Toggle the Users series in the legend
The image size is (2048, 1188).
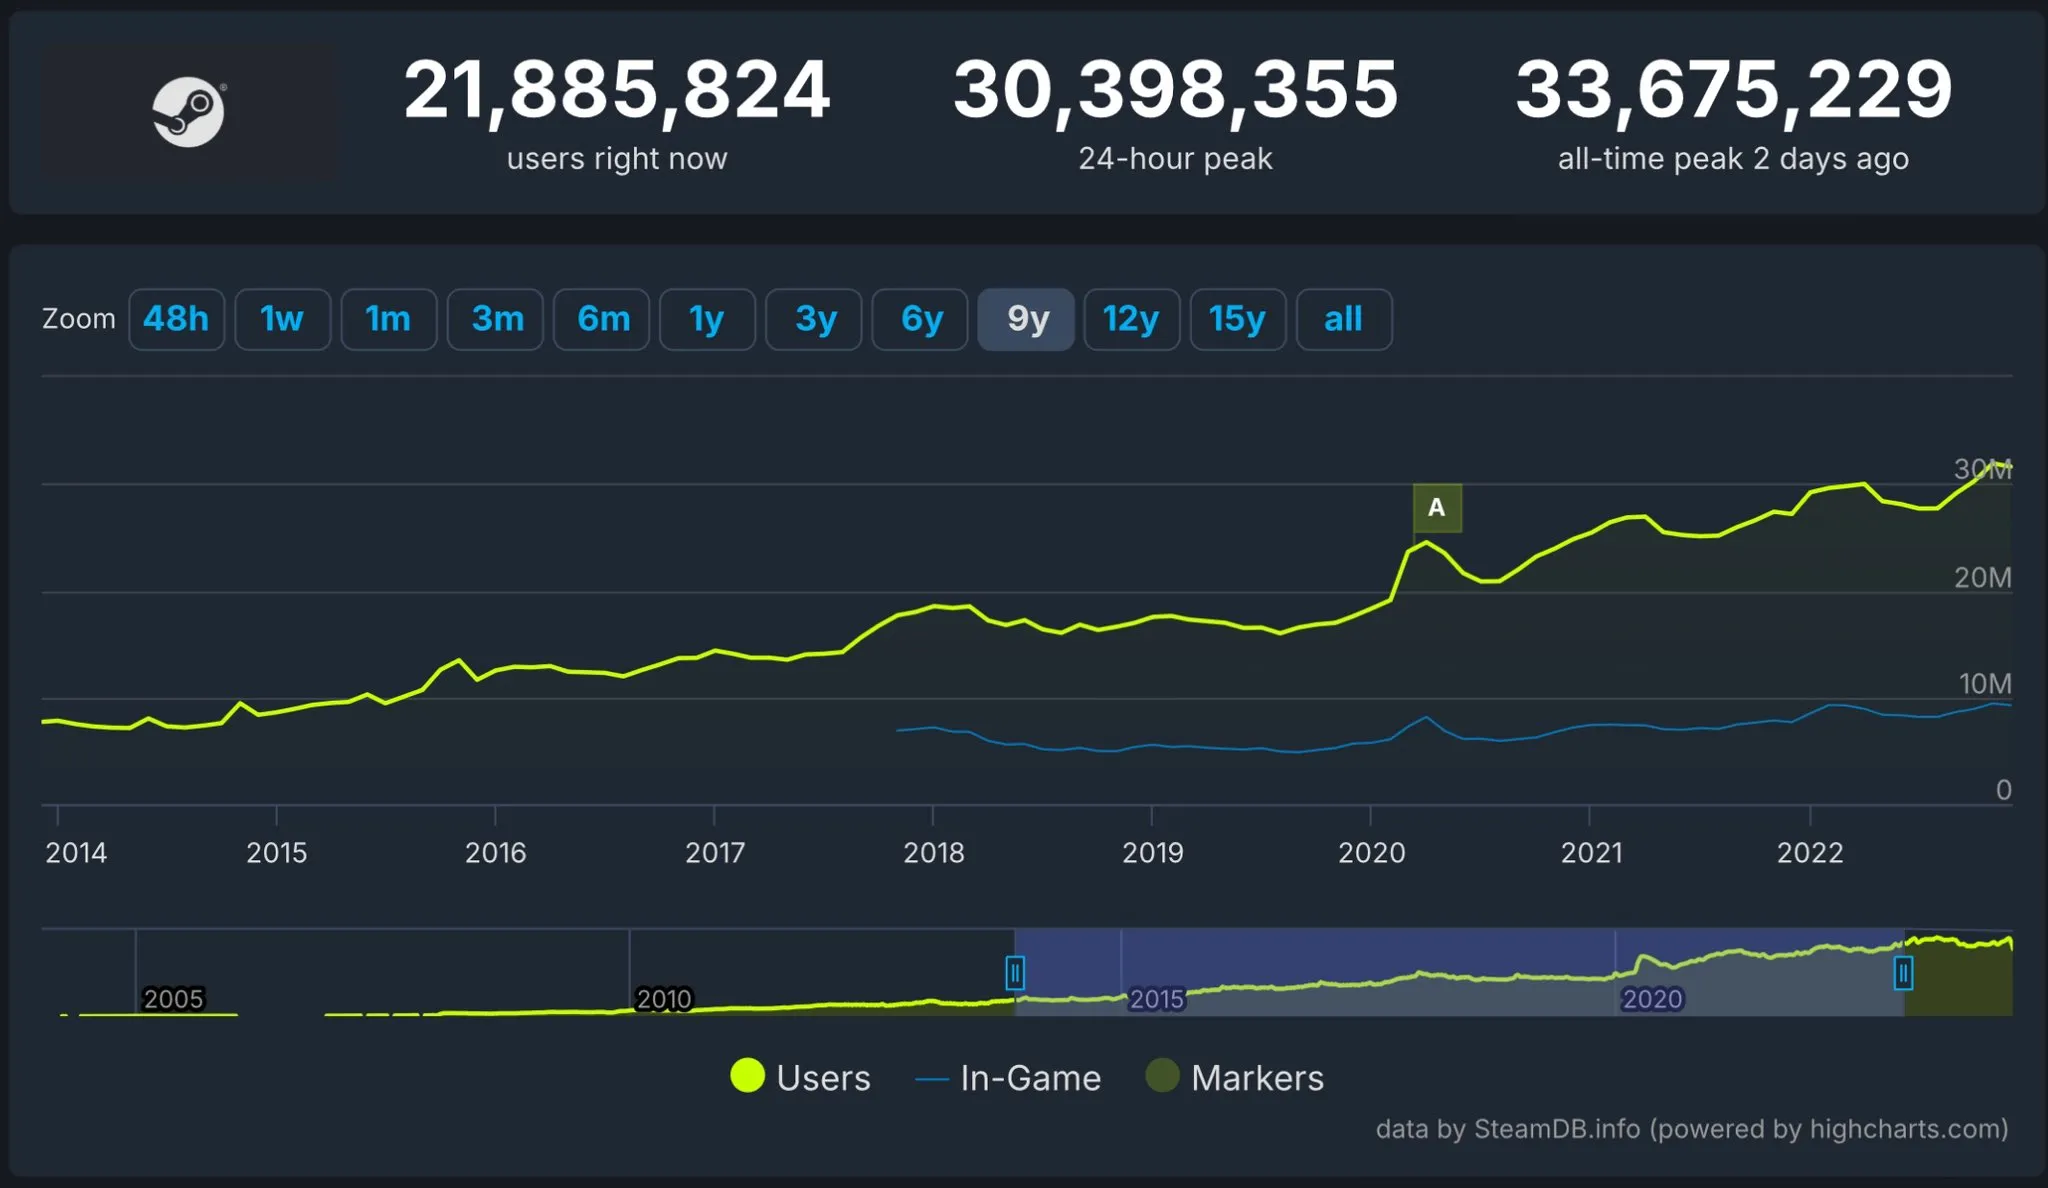coord(800,1077)
